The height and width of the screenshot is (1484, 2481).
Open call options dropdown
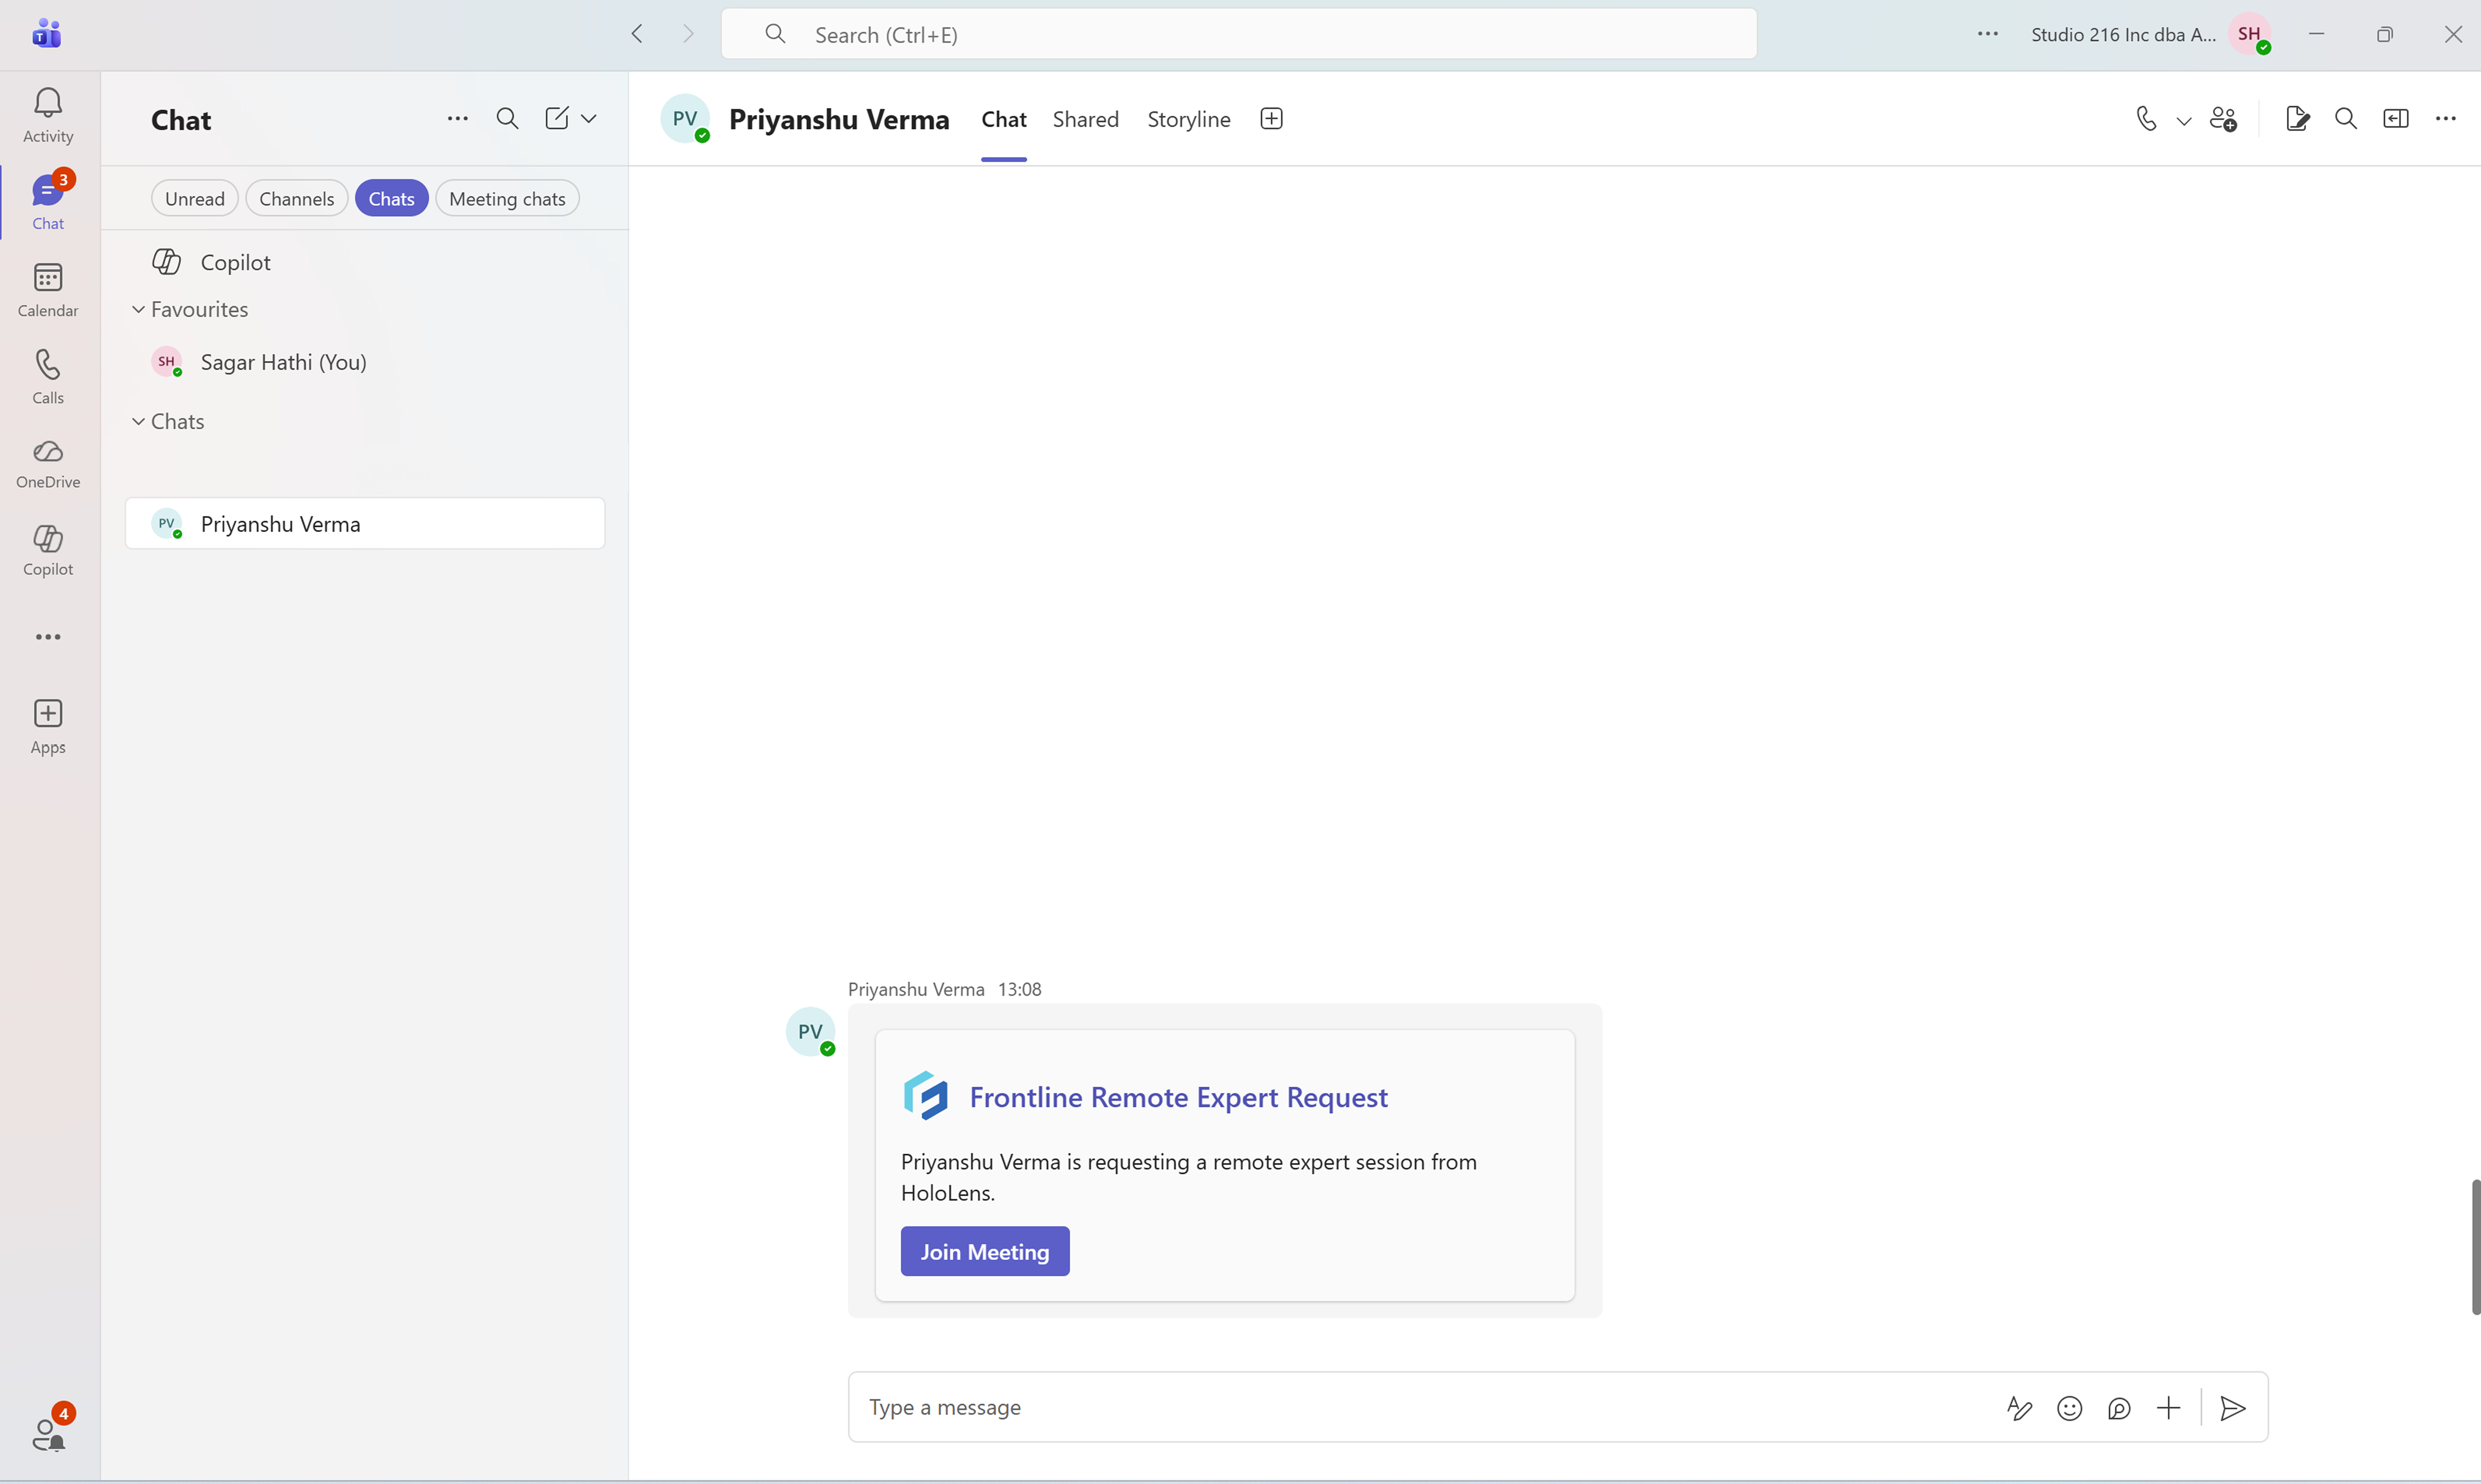tap(2183, 121)
